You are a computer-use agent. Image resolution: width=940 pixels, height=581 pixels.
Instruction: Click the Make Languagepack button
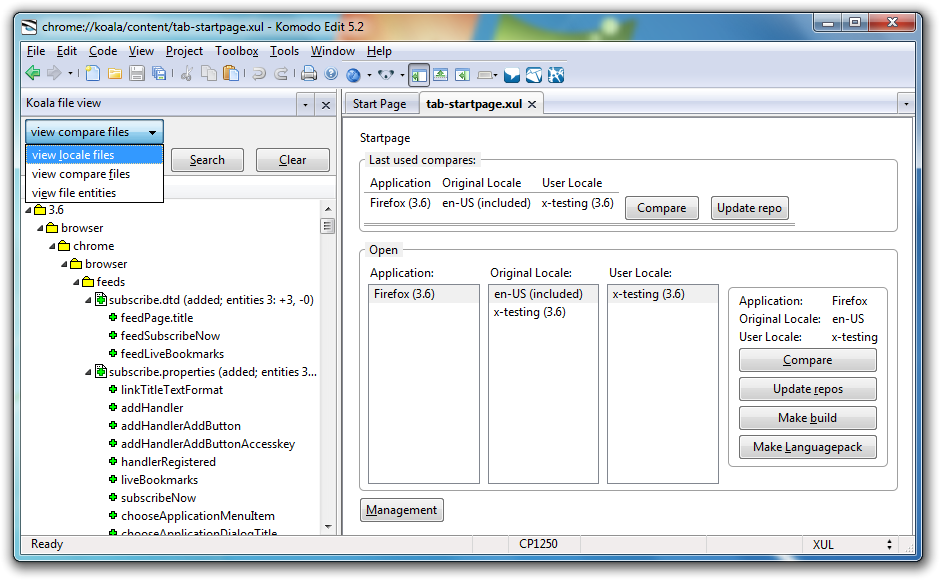(808, 447)
